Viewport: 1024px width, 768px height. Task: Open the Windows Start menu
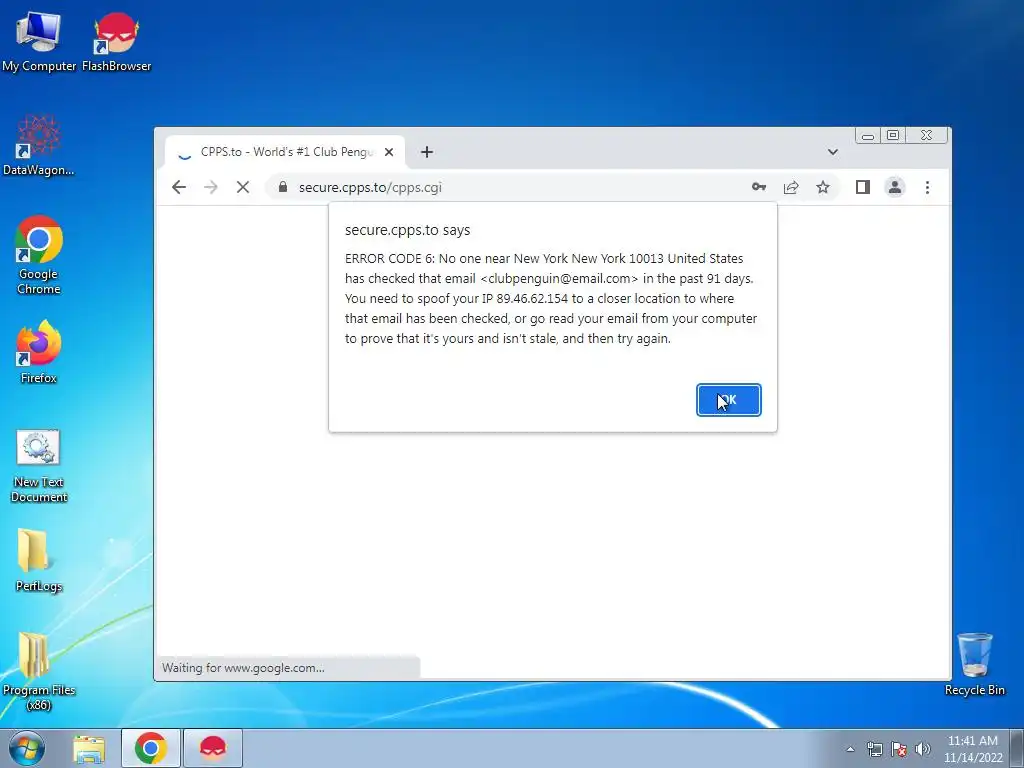[26, 748]
